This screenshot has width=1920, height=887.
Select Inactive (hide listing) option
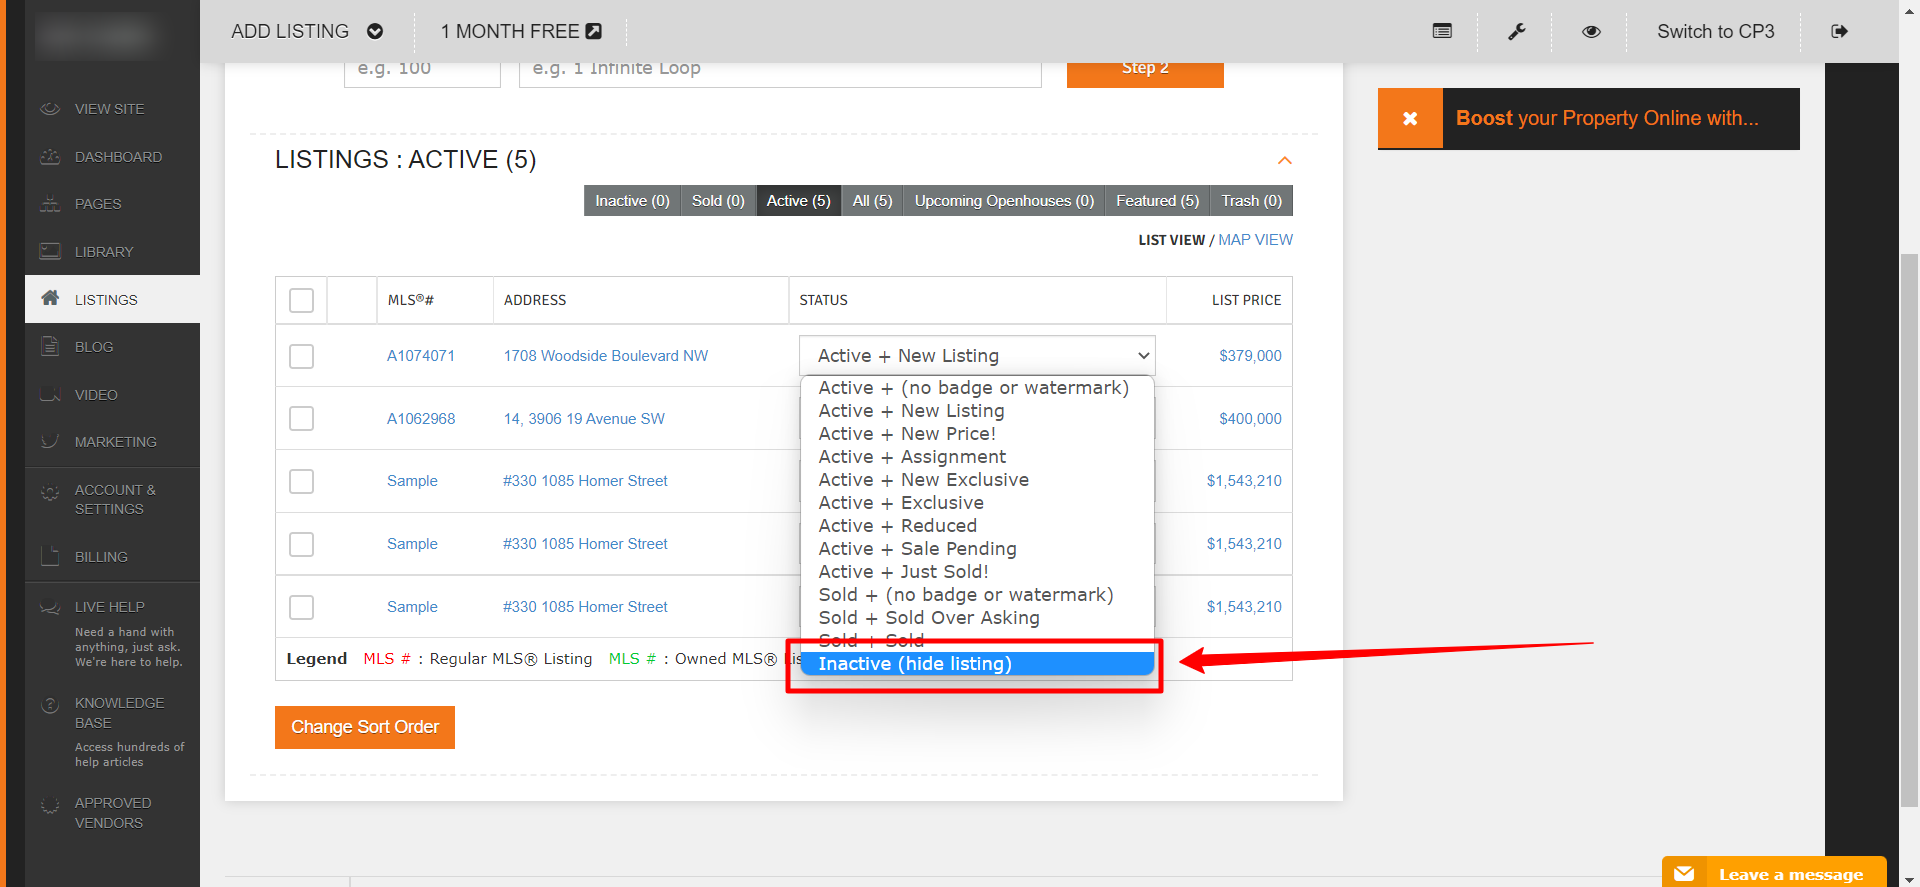(977, 664)
